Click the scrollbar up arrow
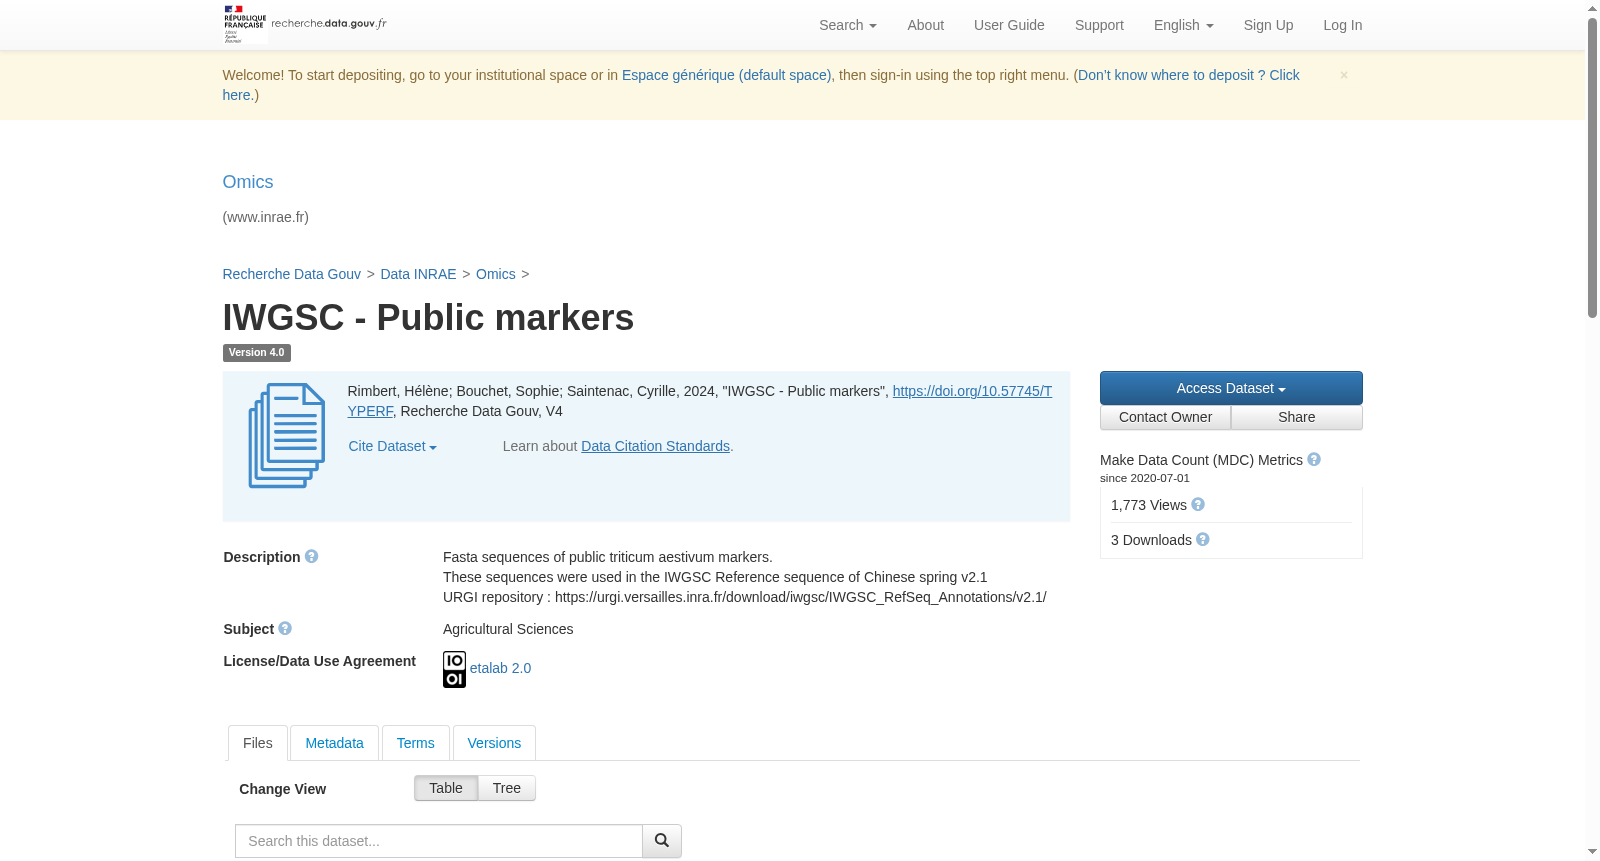Image resolution: width=1600 pixels, height=861 pixels. pyautogui.click(x=1592, y=8)
